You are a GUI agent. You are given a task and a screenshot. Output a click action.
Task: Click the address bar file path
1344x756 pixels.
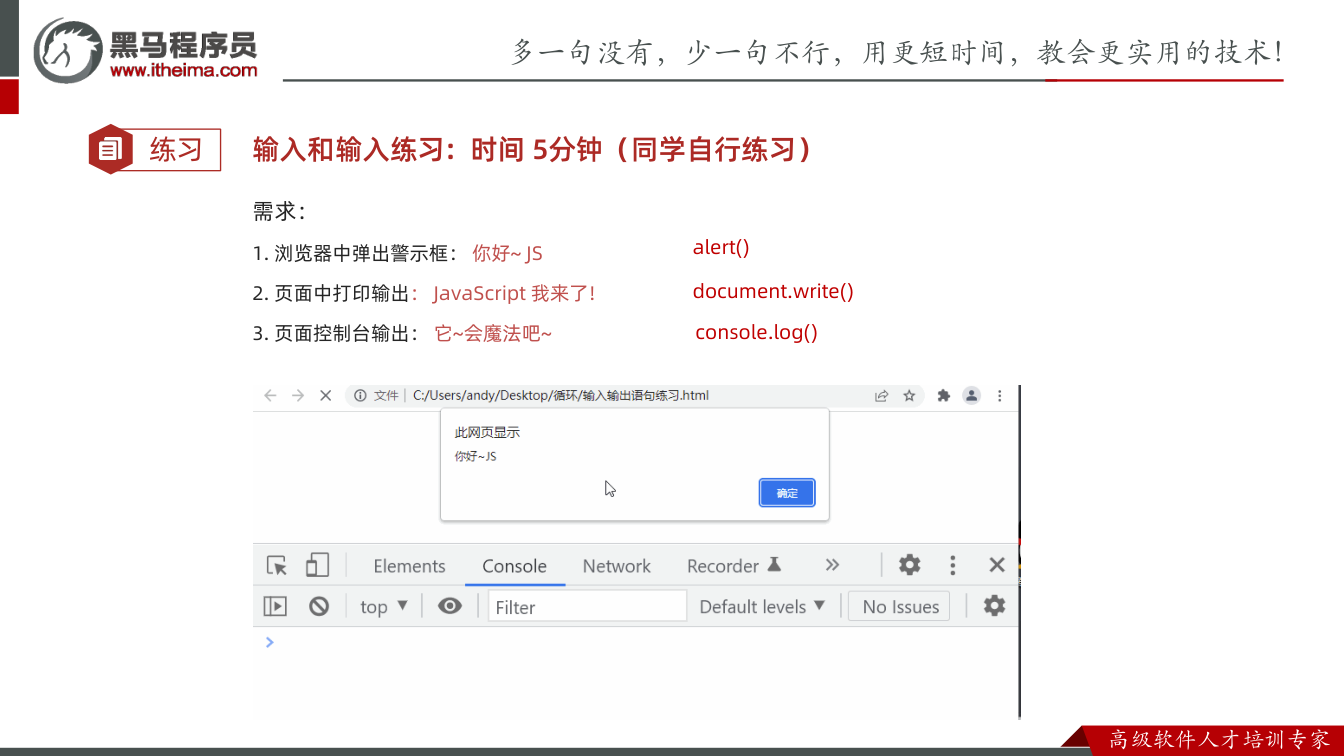click(561, 396)
